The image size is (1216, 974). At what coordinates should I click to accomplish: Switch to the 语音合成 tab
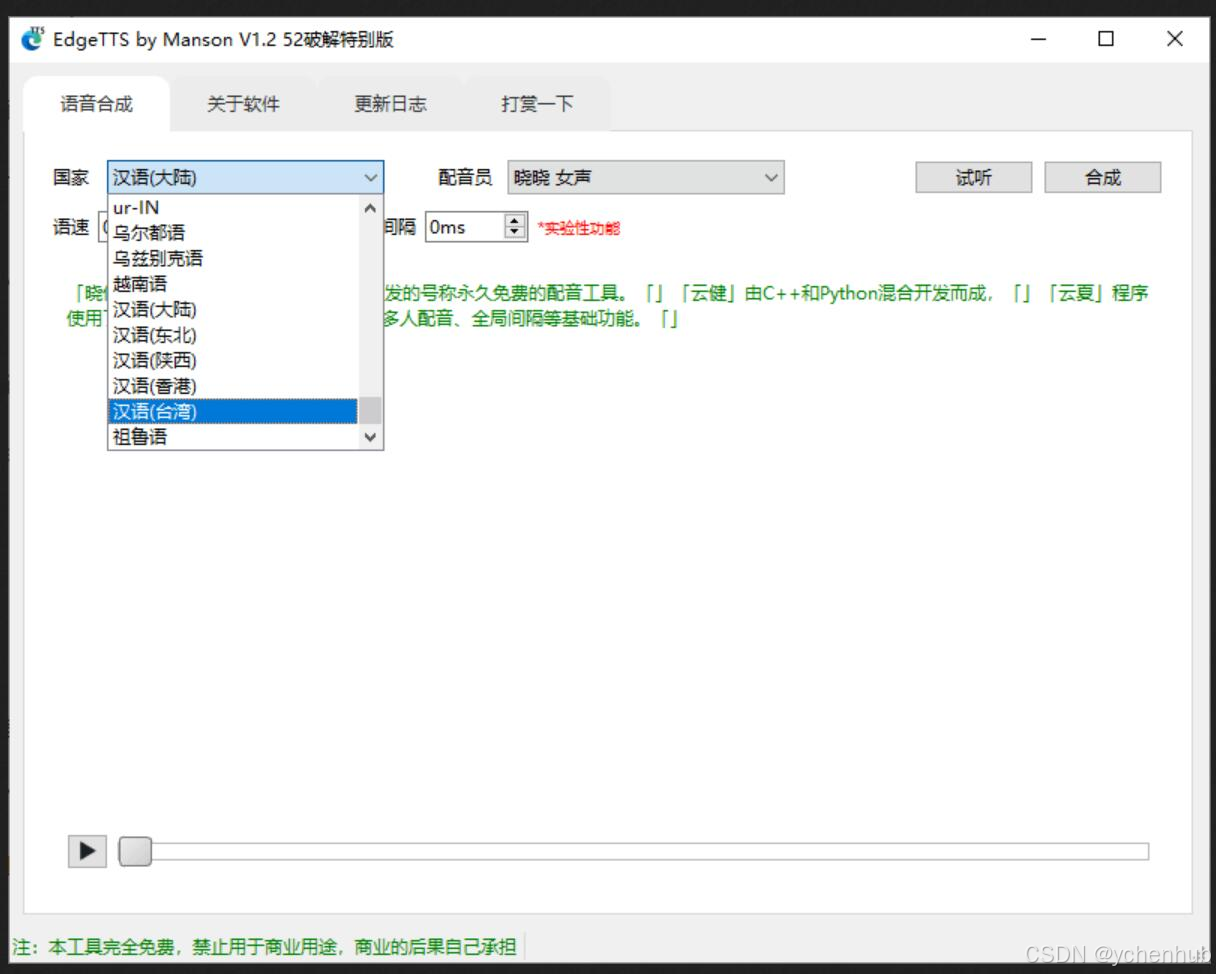coord(96,104)
